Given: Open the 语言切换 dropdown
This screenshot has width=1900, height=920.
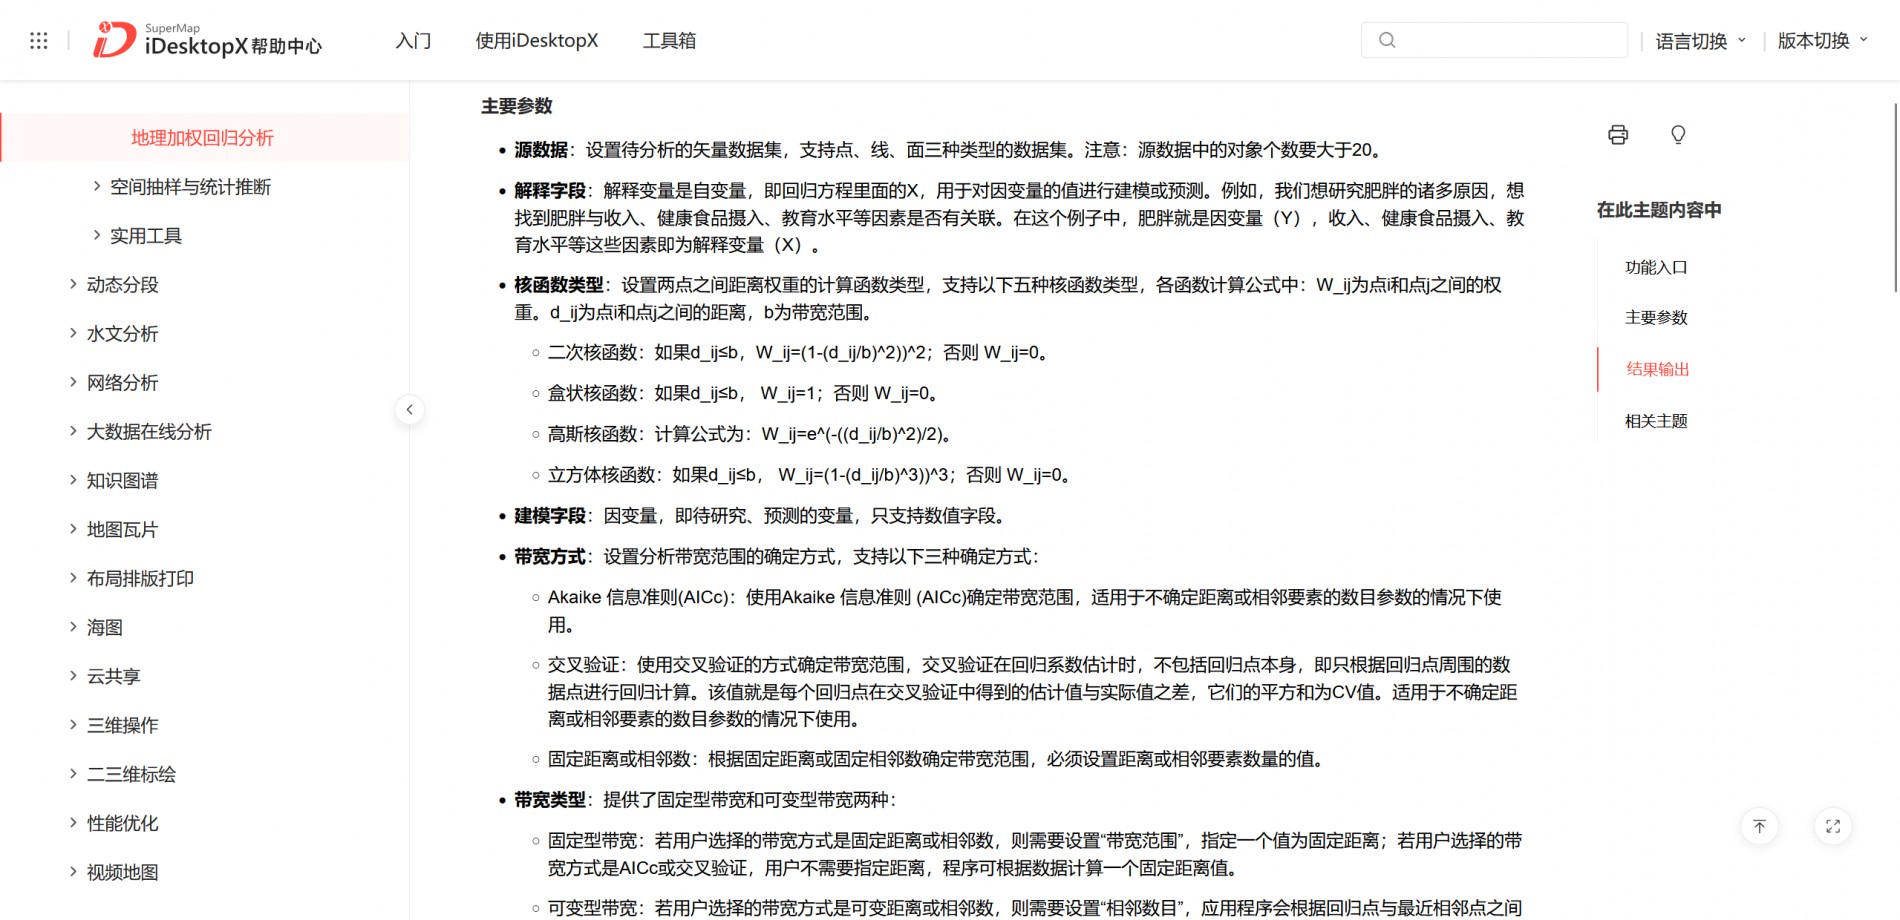Looking at the screenshot, I should [1701, 41].
